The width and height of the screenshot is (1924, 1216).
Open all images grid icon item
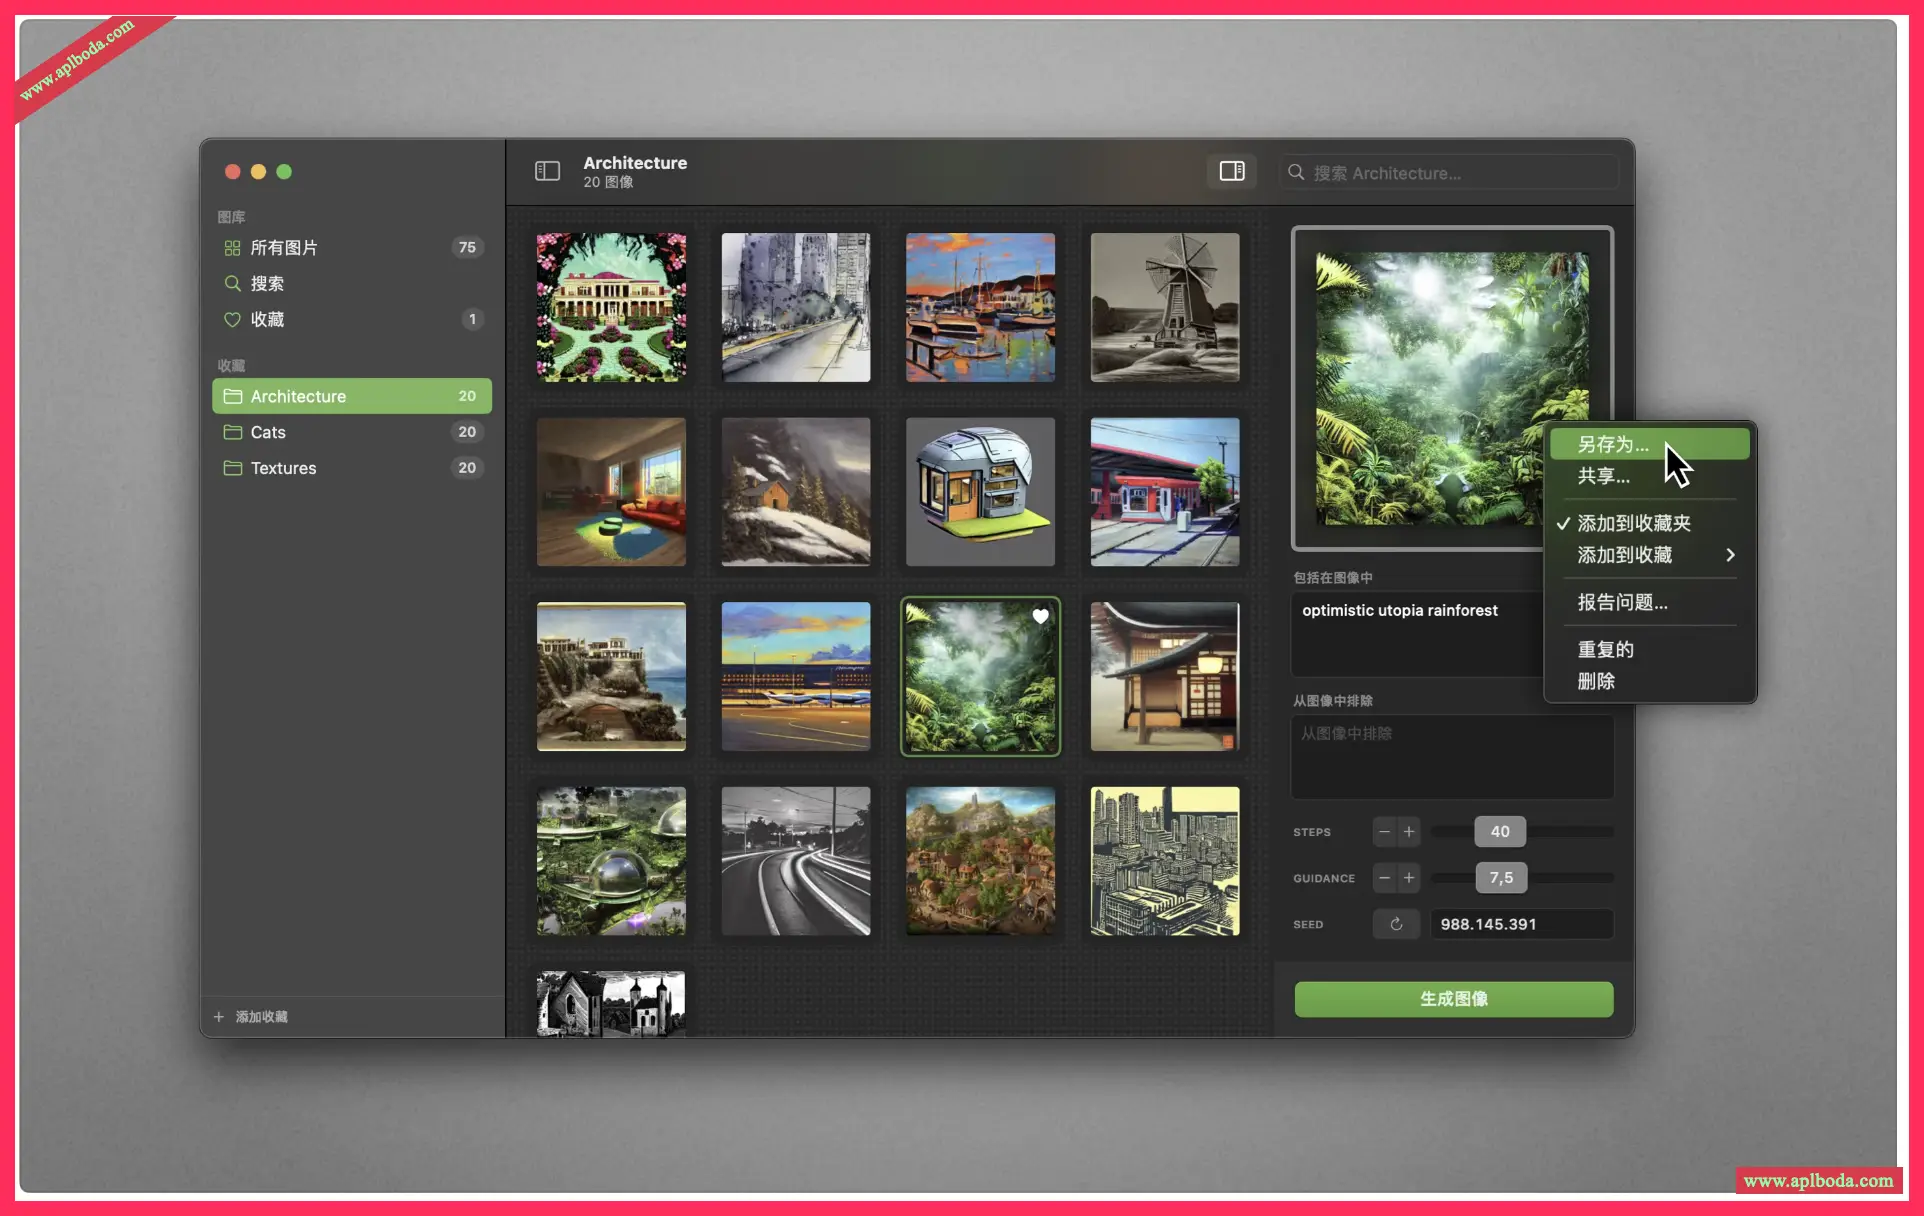(283, 248)
